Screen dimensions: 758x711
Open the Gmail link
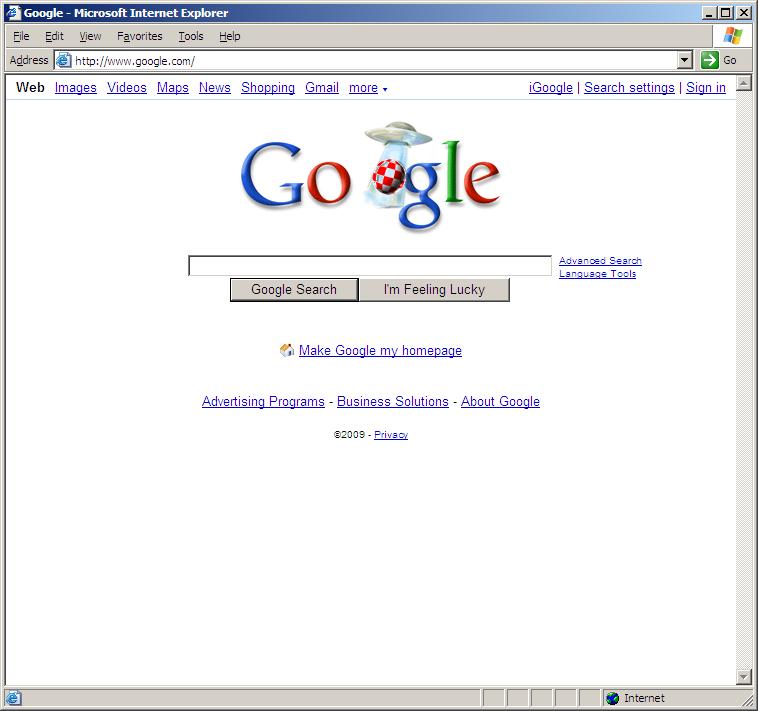(x=321, y=87)
